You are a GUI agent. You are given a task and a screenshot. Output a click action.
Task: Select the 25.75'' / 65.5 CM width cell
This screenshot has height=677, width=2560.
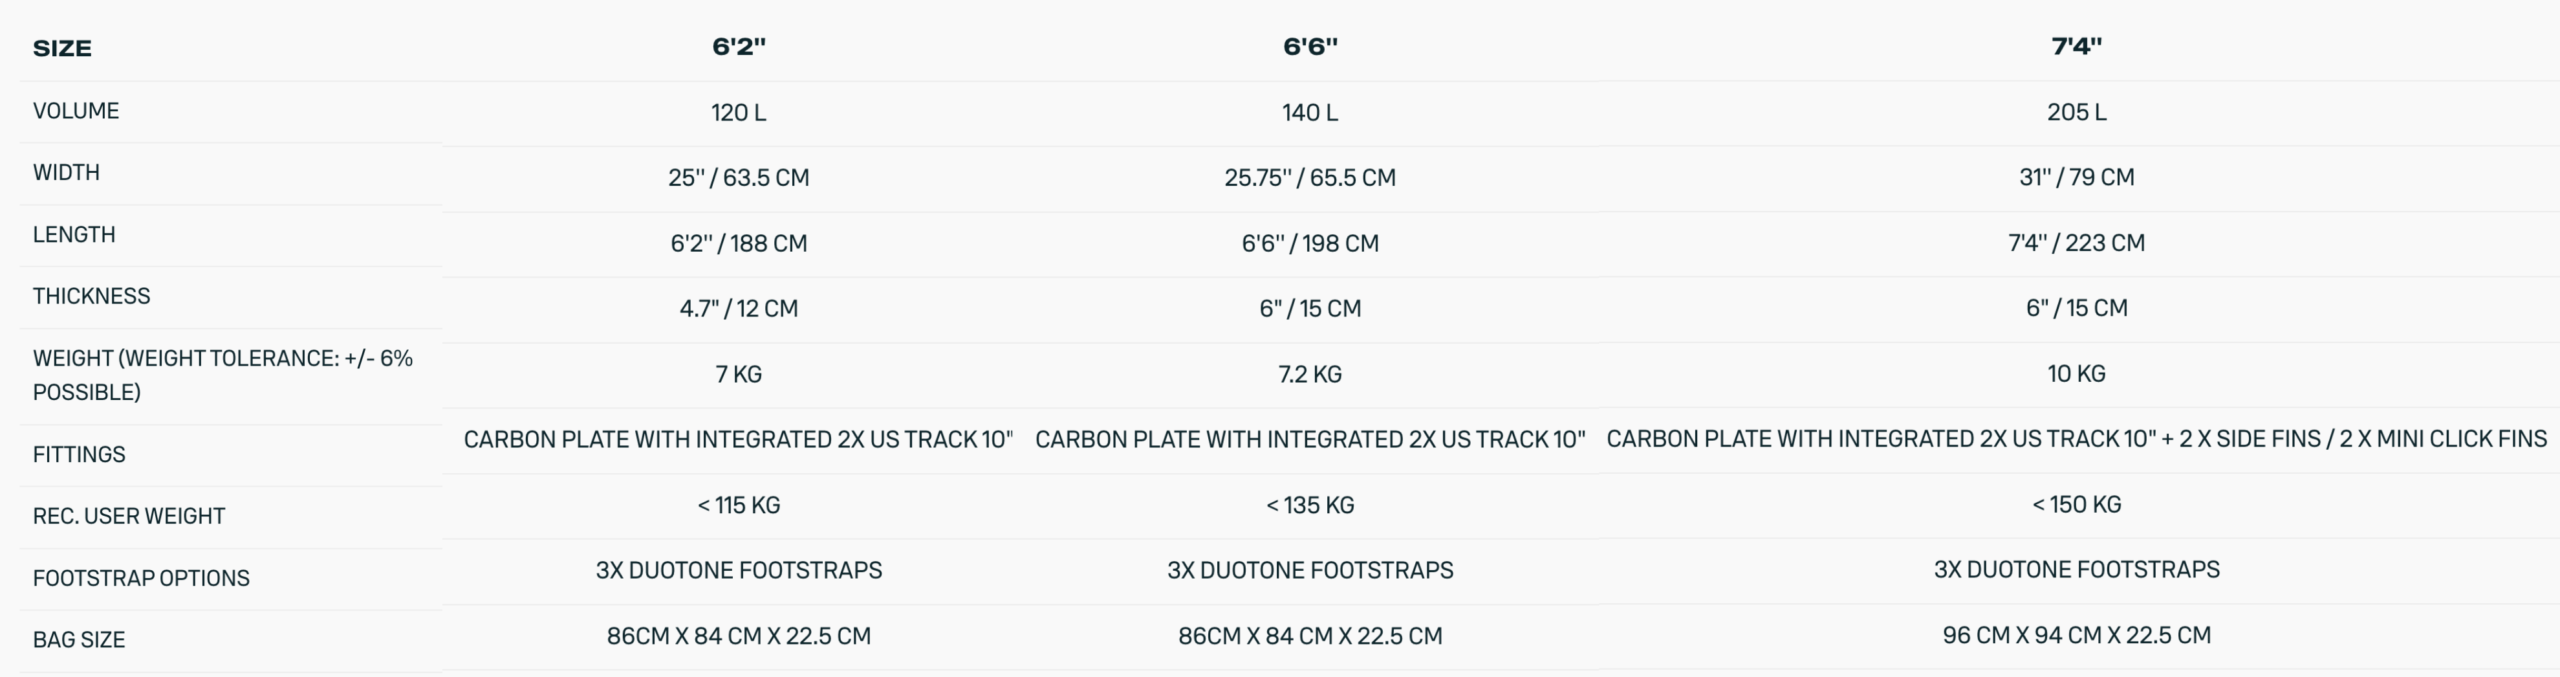pos(1310,177)
